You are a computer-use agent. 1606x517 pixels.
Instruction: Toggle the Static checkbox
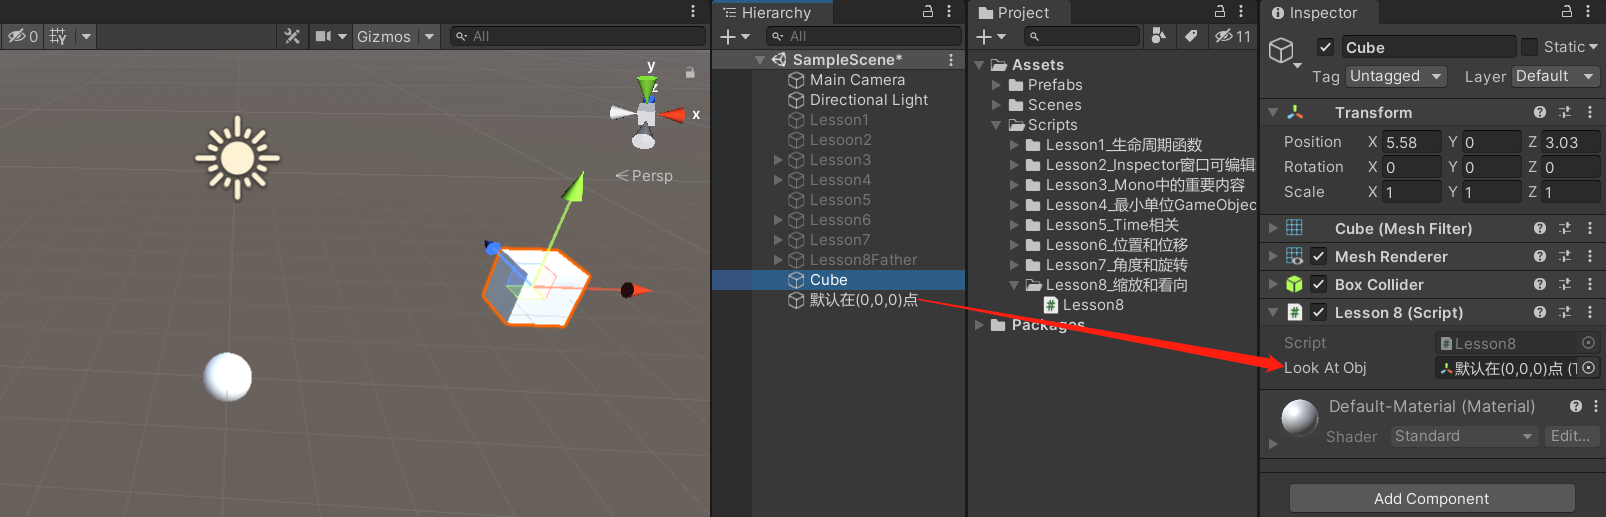point(1529,47)
